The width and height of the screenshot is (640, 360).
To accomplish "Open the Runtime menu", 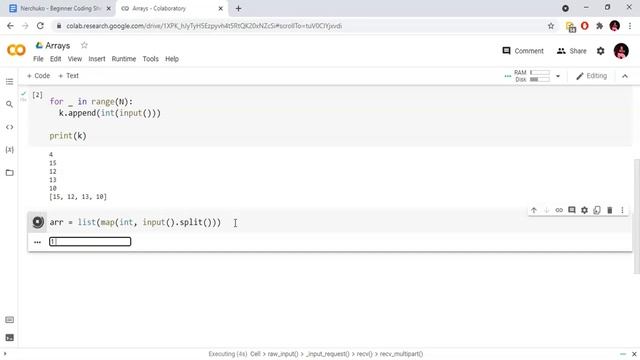I will (124, 59).
